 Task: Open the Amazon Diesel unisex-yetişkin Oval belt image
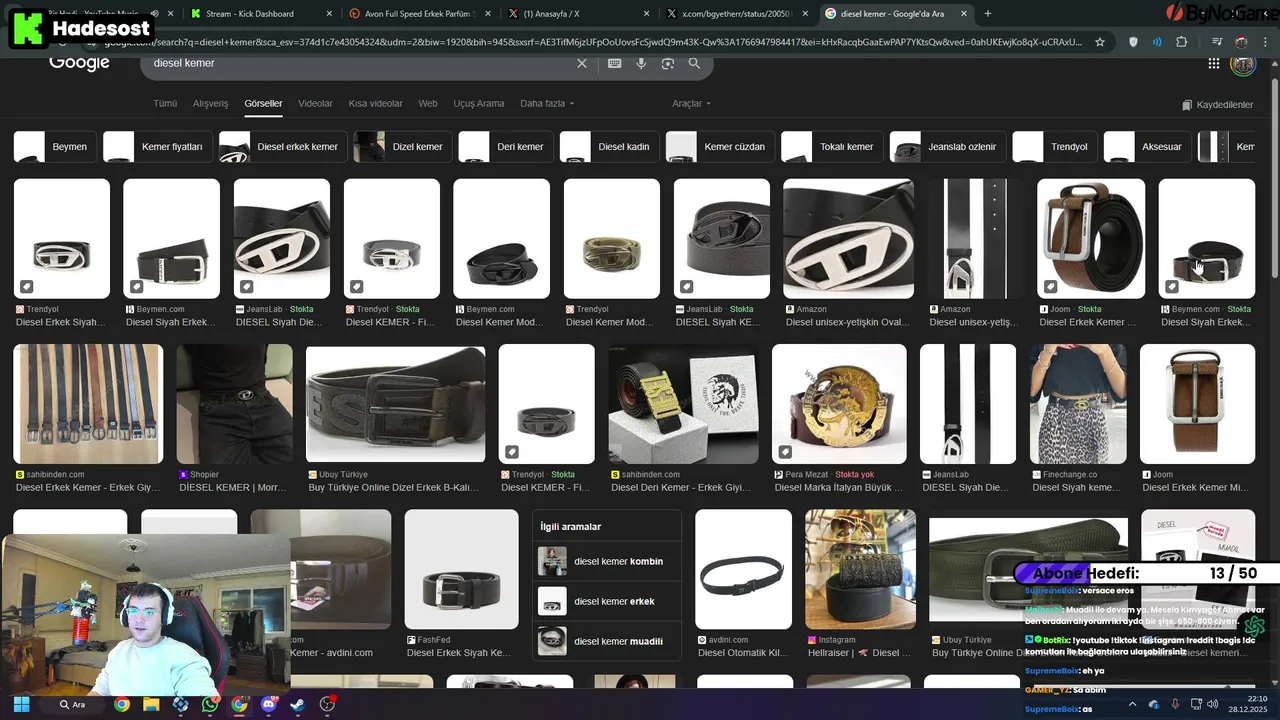click(x=848, y=239)
